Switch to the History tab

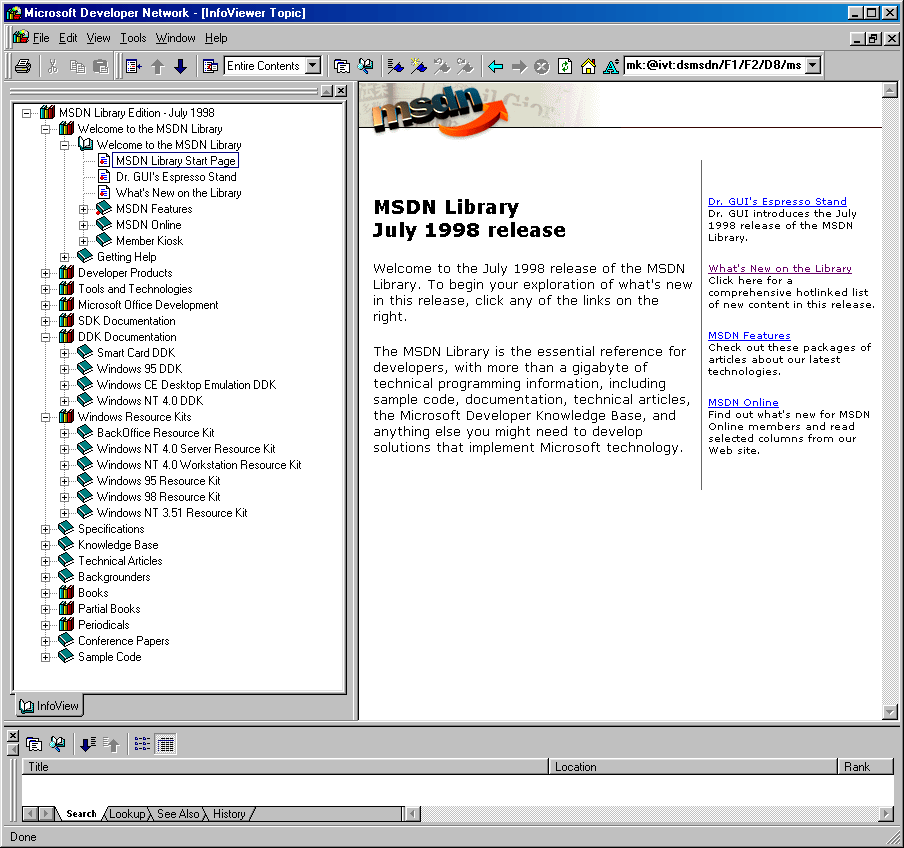pyautogui.click(x=229, y=814)
